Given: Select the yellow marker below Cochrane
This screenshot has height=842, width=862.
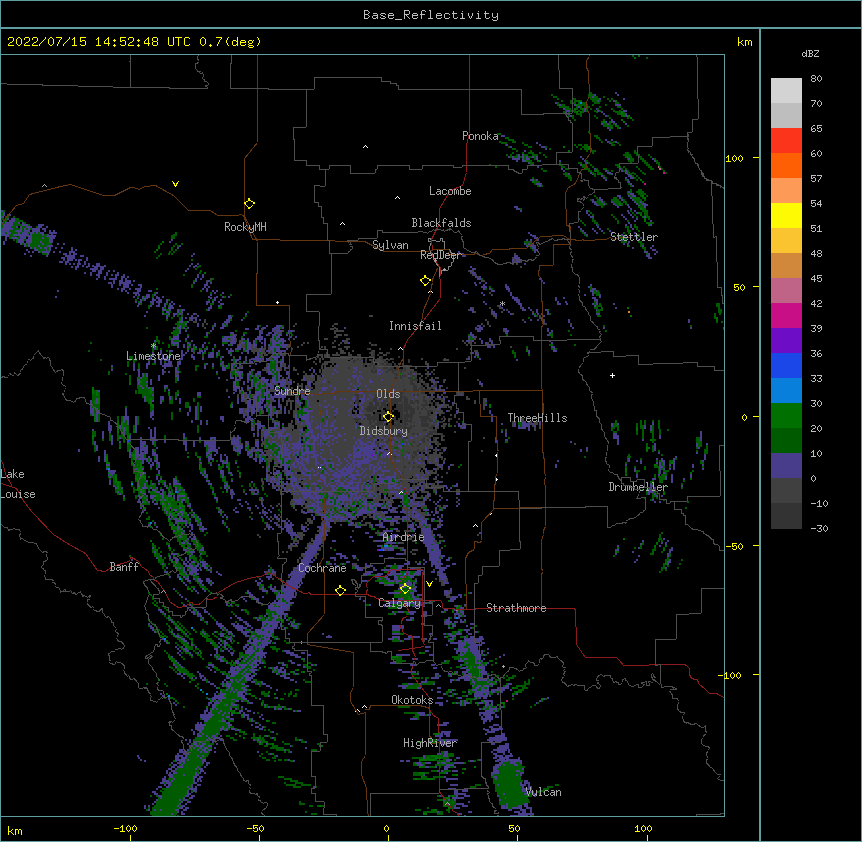Looking at the screenshot, I should pos(340,590).
